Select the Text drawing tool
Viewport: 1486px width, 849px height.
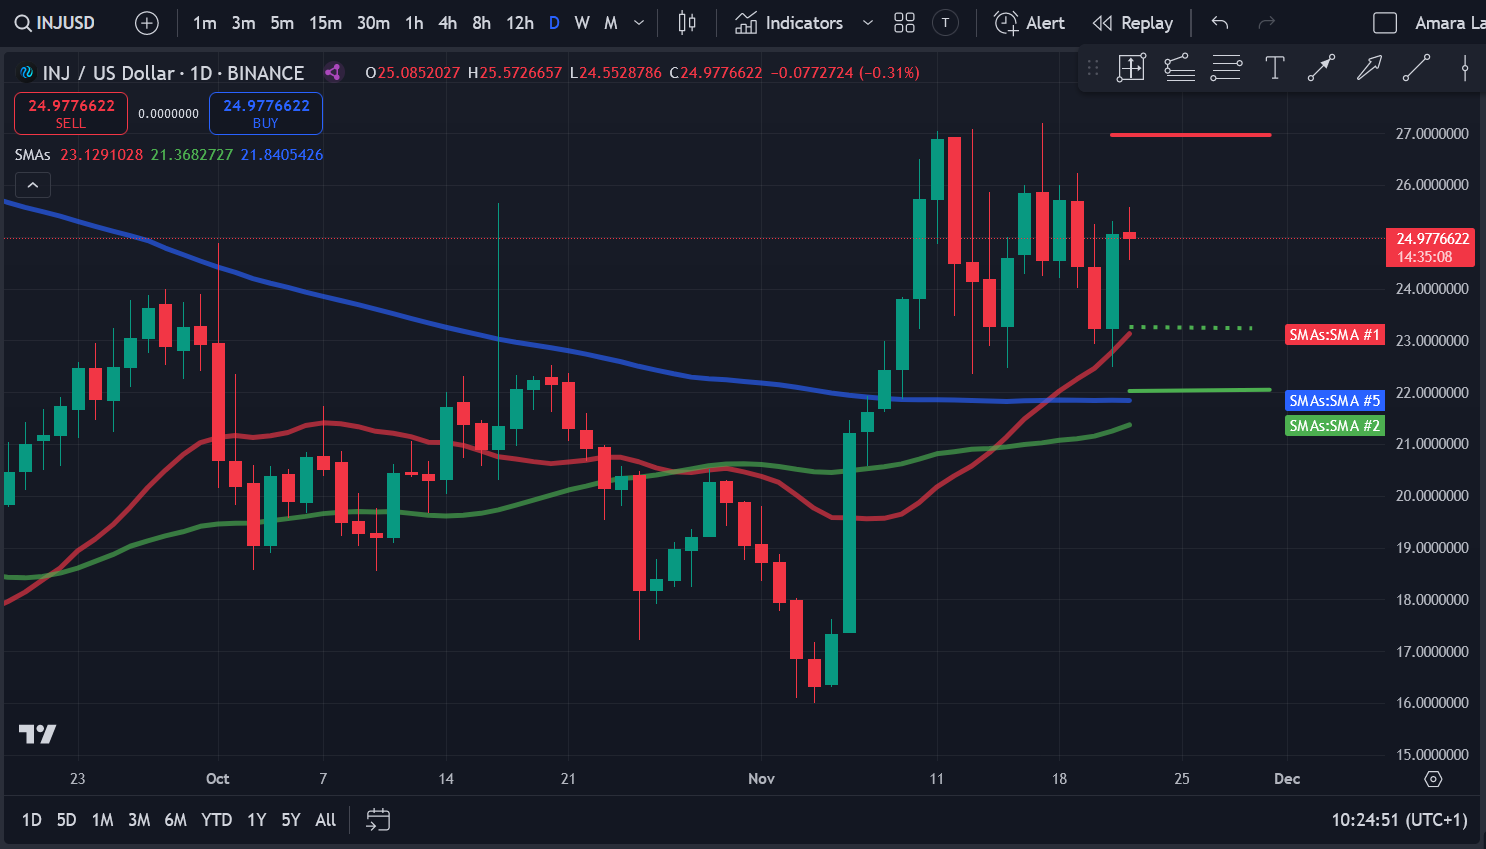pyautogui.click(x=1275, y=68)
